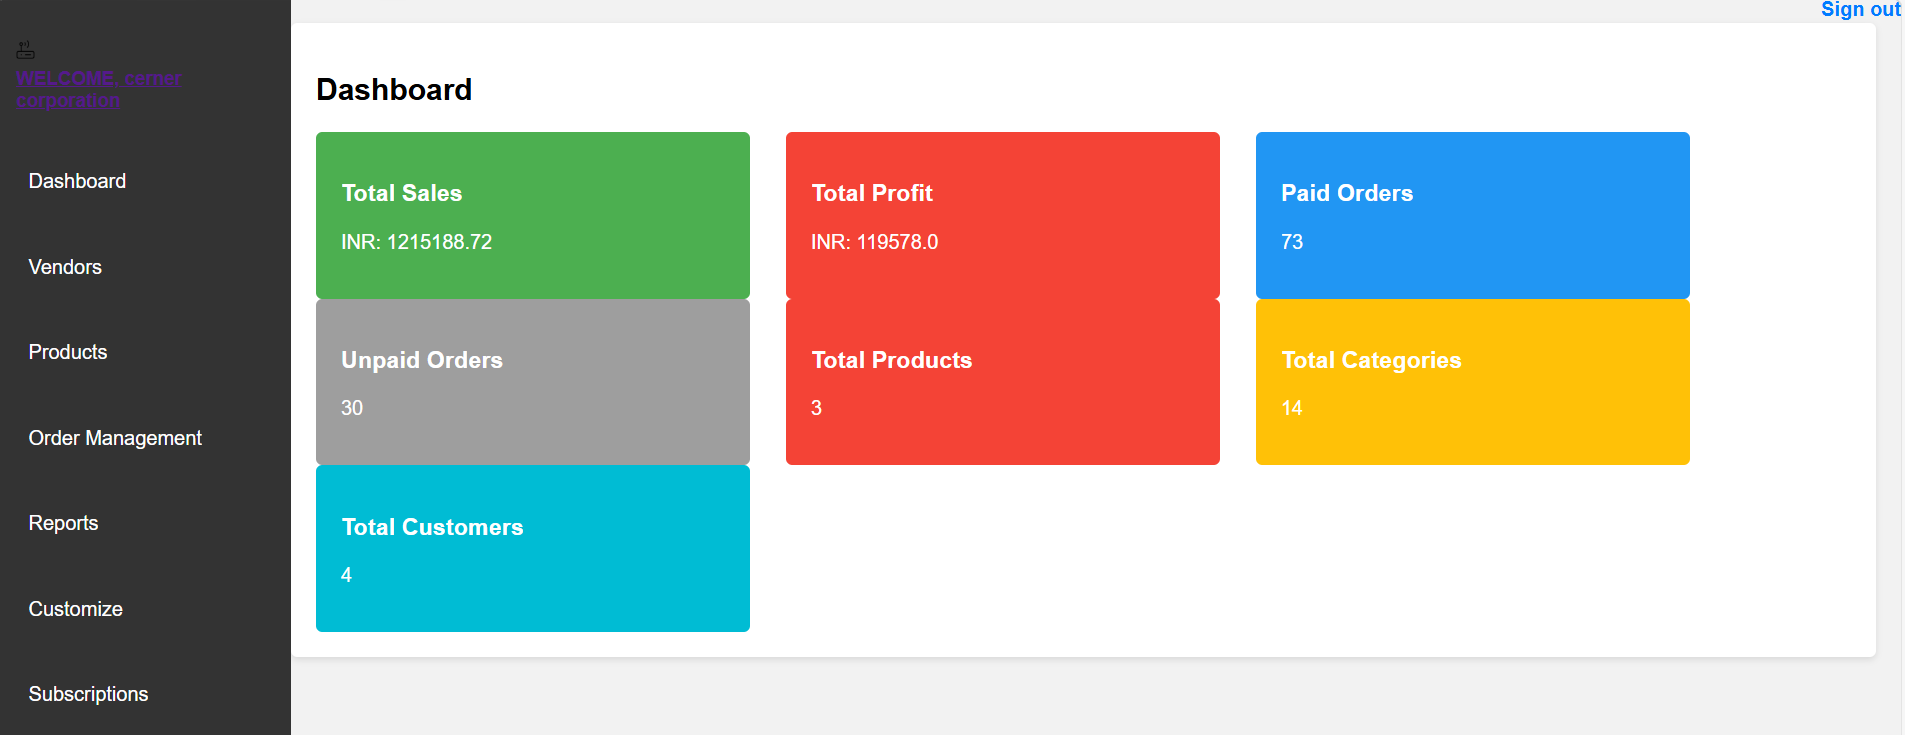The height and width of the screenshot is (735, 1905).
Task: Click the green Total Sales card
Action: pyautogui.click(x=532, y=215)
